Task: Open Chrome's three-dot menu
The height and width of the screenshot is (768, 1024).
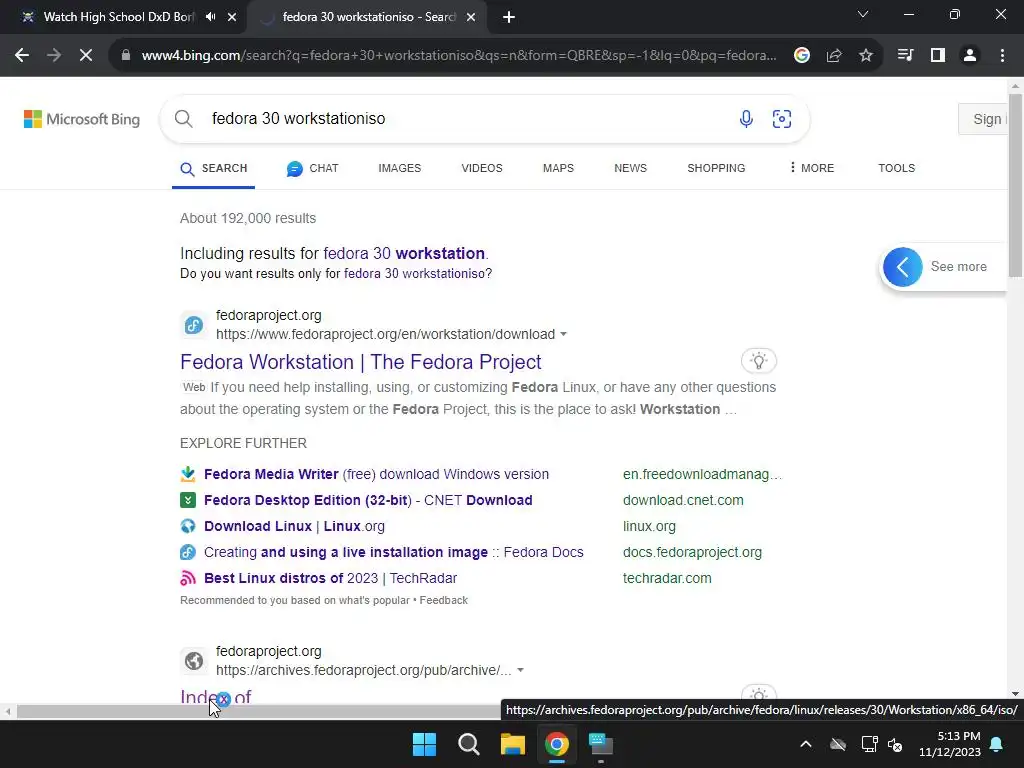Action: pos(1002,56)
